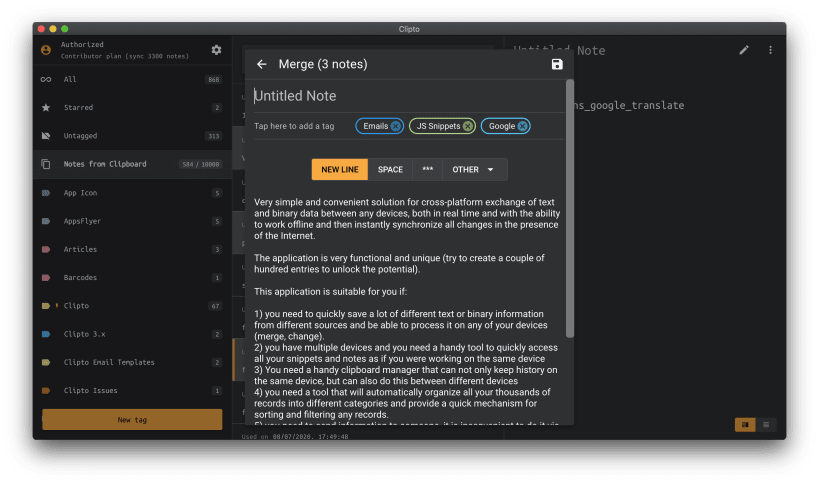Switch to list view layout
819x483 pixels.
[766, 425]
